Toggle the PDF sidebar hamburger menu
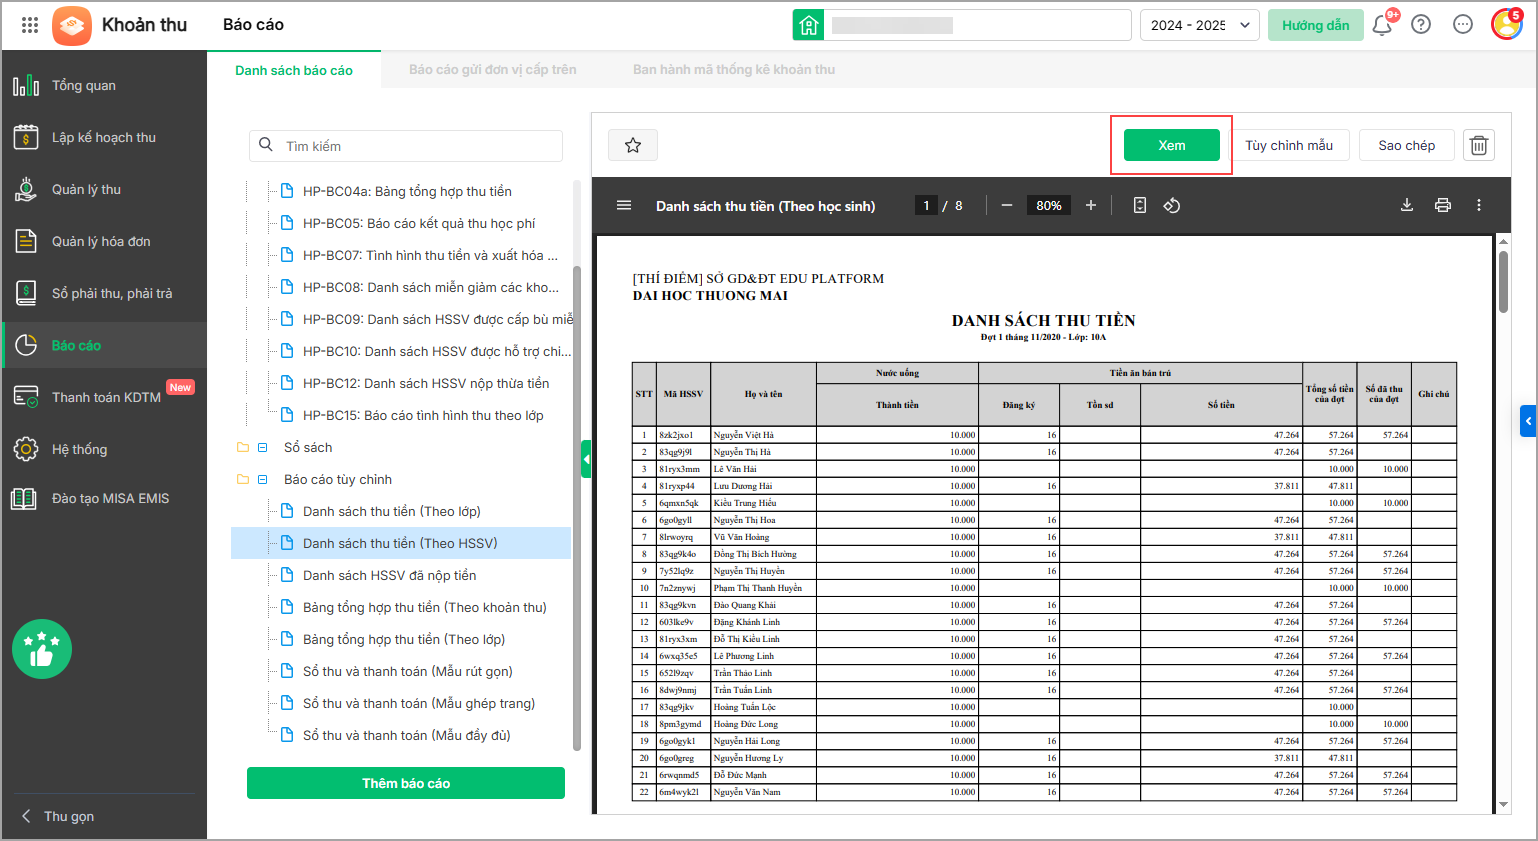Screen dimensions: 1538x841 pos(624,205)
